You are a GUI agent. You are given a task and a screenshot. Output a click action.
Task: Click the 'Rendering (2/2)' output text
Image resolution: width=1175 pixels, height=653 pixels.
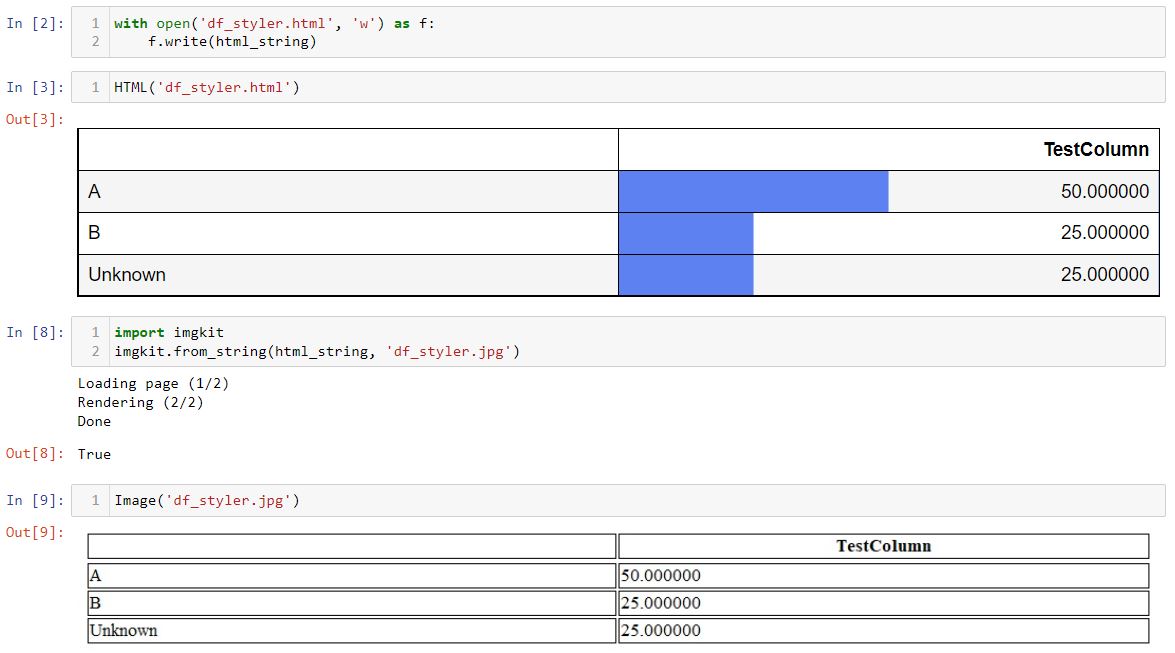[140, 403]
